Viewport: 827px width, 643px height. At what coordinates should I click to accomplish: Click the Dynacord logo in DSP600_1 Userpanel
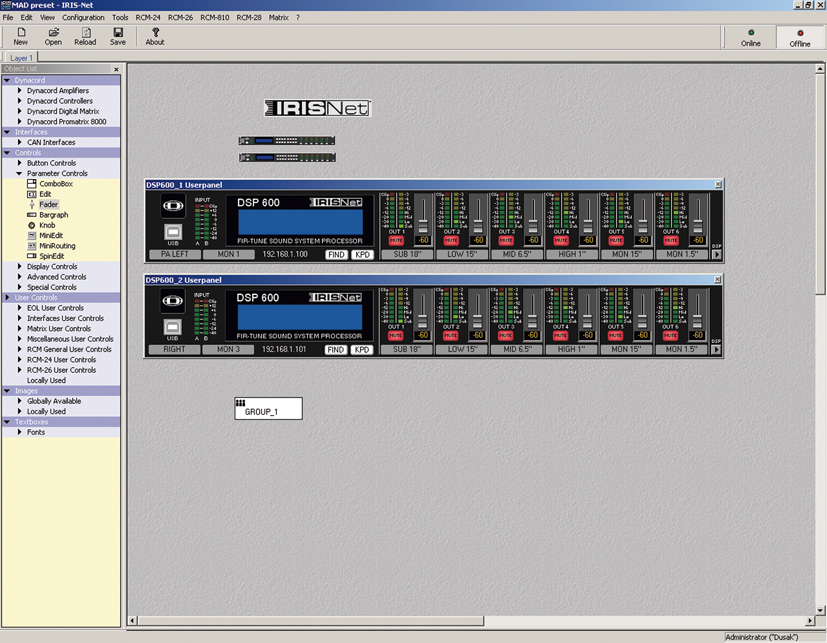click(173, 205)
